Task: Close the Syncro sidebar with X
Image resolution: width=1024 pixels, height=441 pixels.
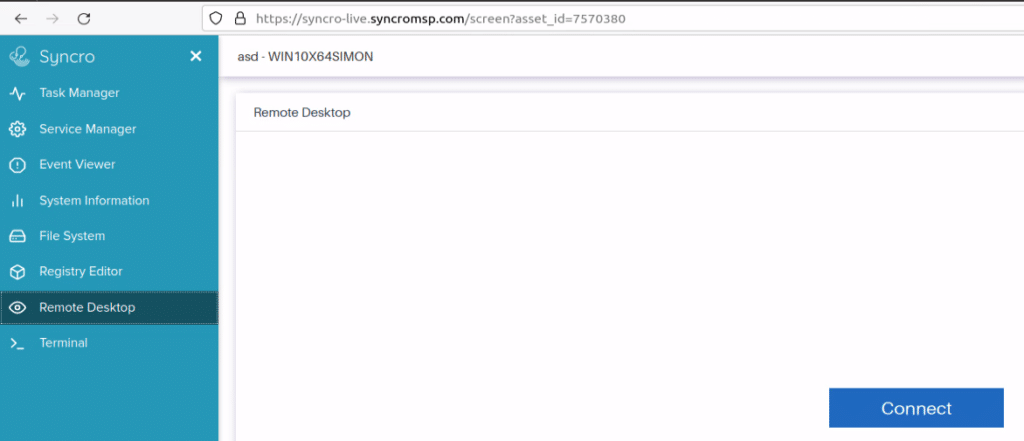Action: pyautogui.click(x=195, y=57)
